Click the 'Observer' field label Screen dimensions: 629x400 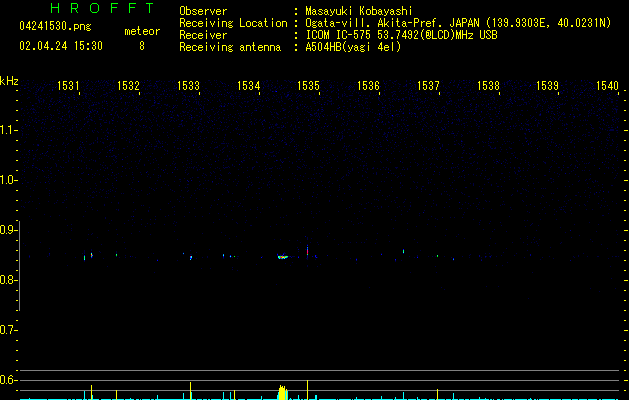click(x=203, y=11)
